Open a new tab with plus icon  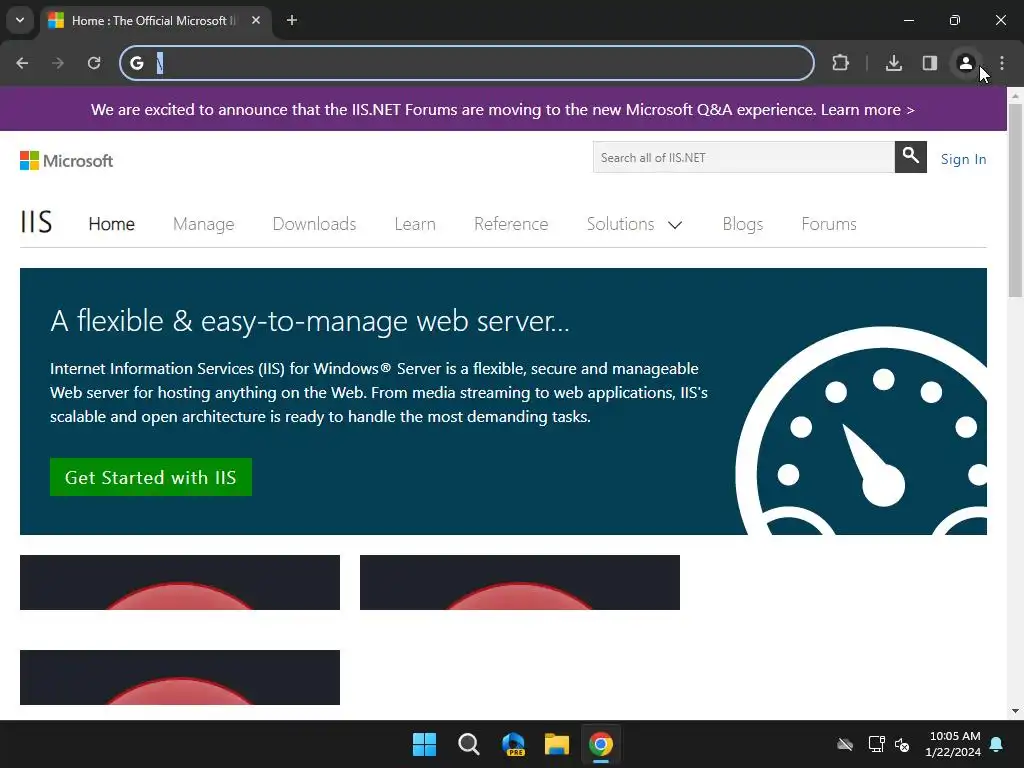point(292,20)
